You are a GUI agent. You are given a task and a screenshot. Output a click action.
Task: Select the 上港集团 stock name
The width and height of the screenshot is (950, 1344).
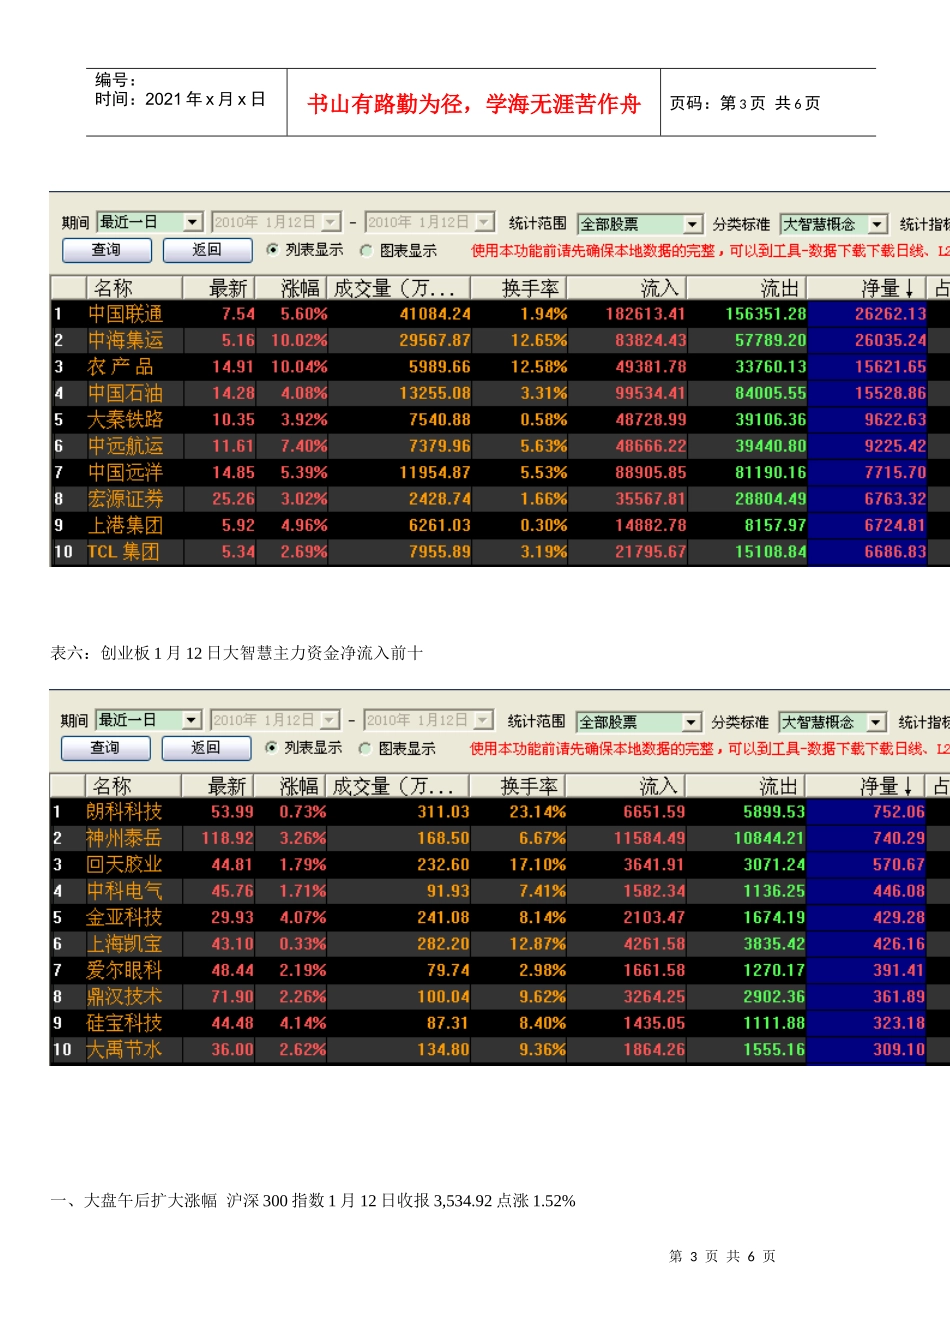coord(125,525)
